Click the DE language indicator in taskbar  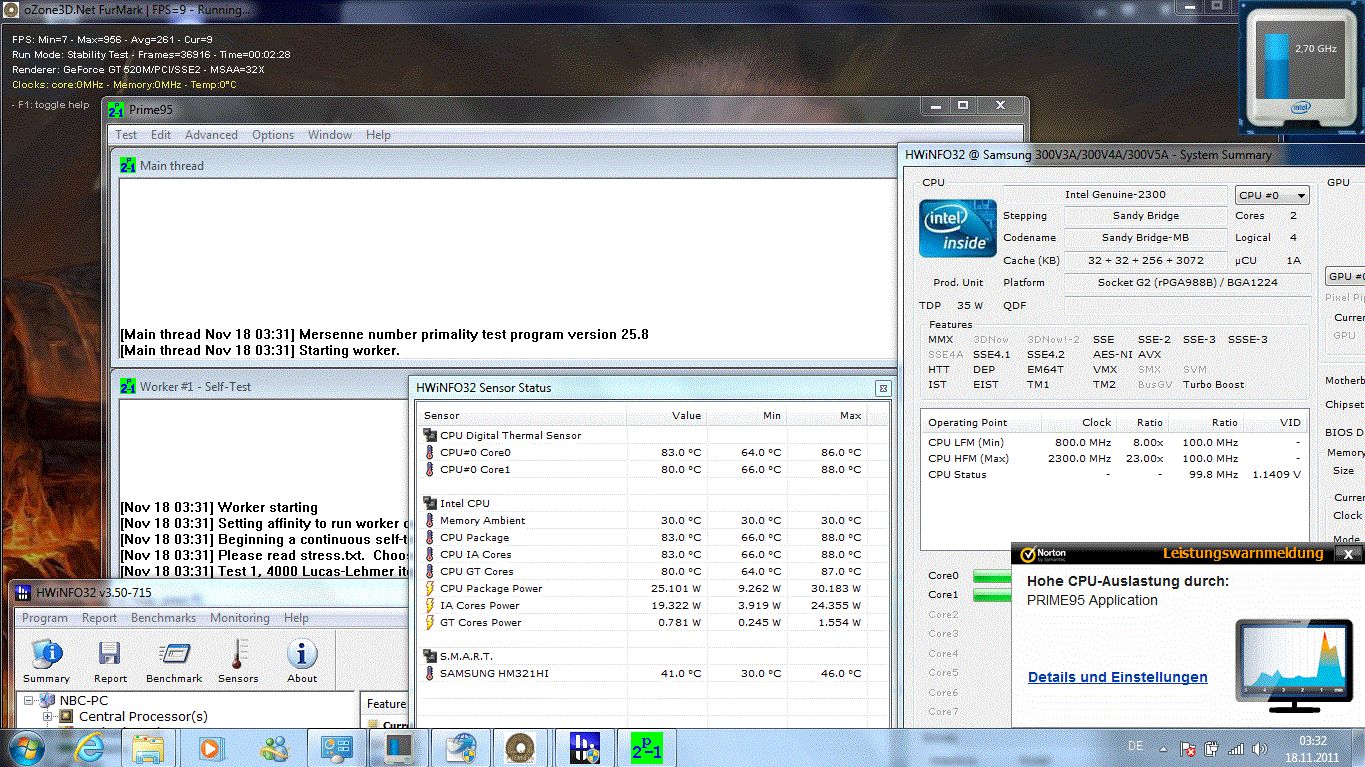[1135, 746]
